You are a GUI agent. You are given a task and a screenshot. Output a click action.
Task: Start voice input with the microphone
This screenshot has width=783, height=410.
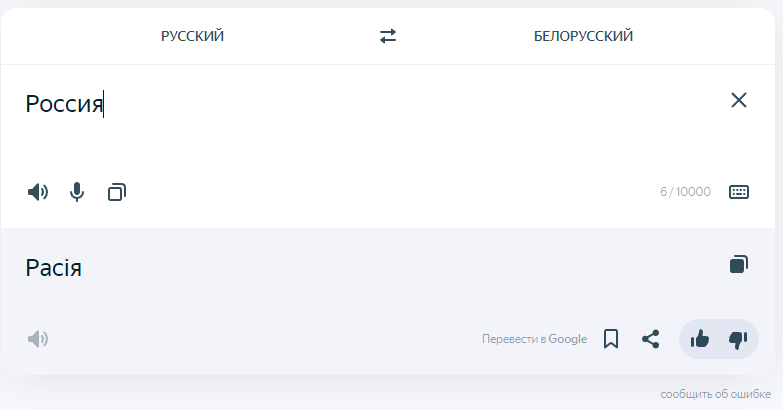click(x=77, y=192)
